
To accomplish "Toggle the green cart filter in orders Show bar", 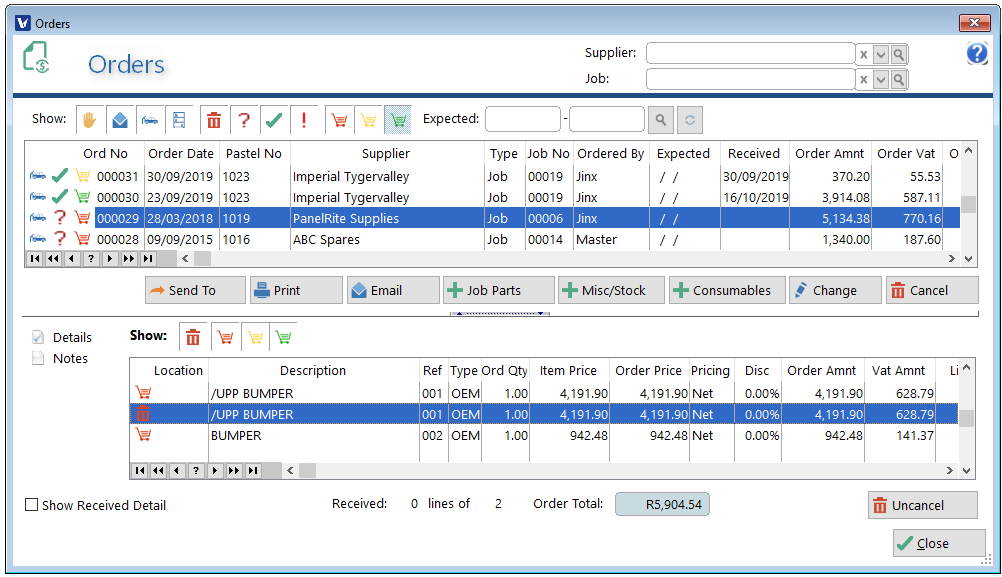I will 398,119.
